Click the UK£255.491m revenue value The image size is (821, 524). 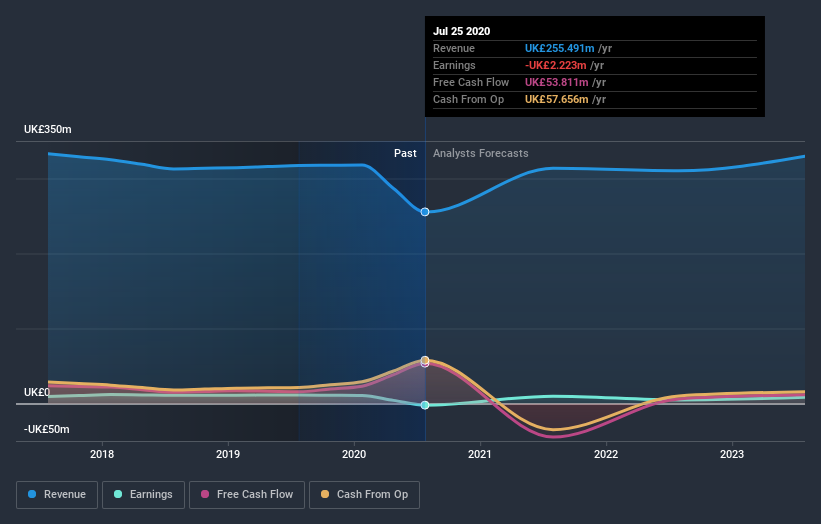point(560,48)
